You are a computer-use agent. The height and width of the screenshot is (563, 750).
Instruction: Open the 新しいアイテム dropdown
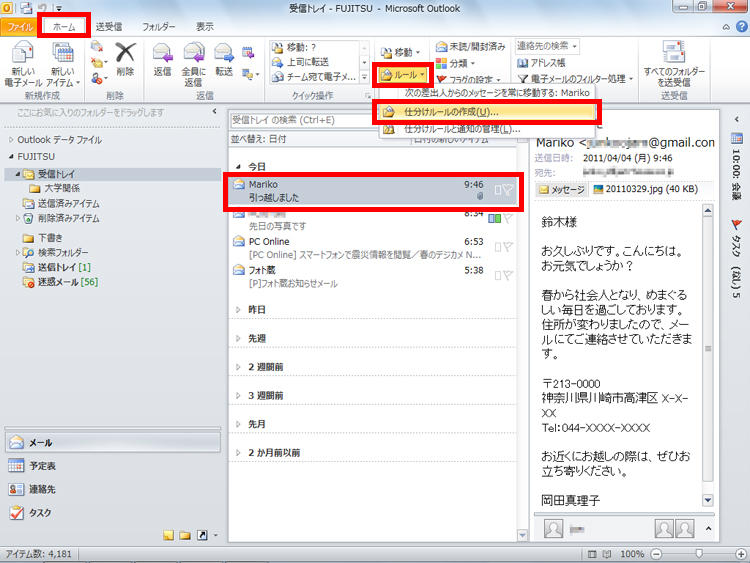63,64
